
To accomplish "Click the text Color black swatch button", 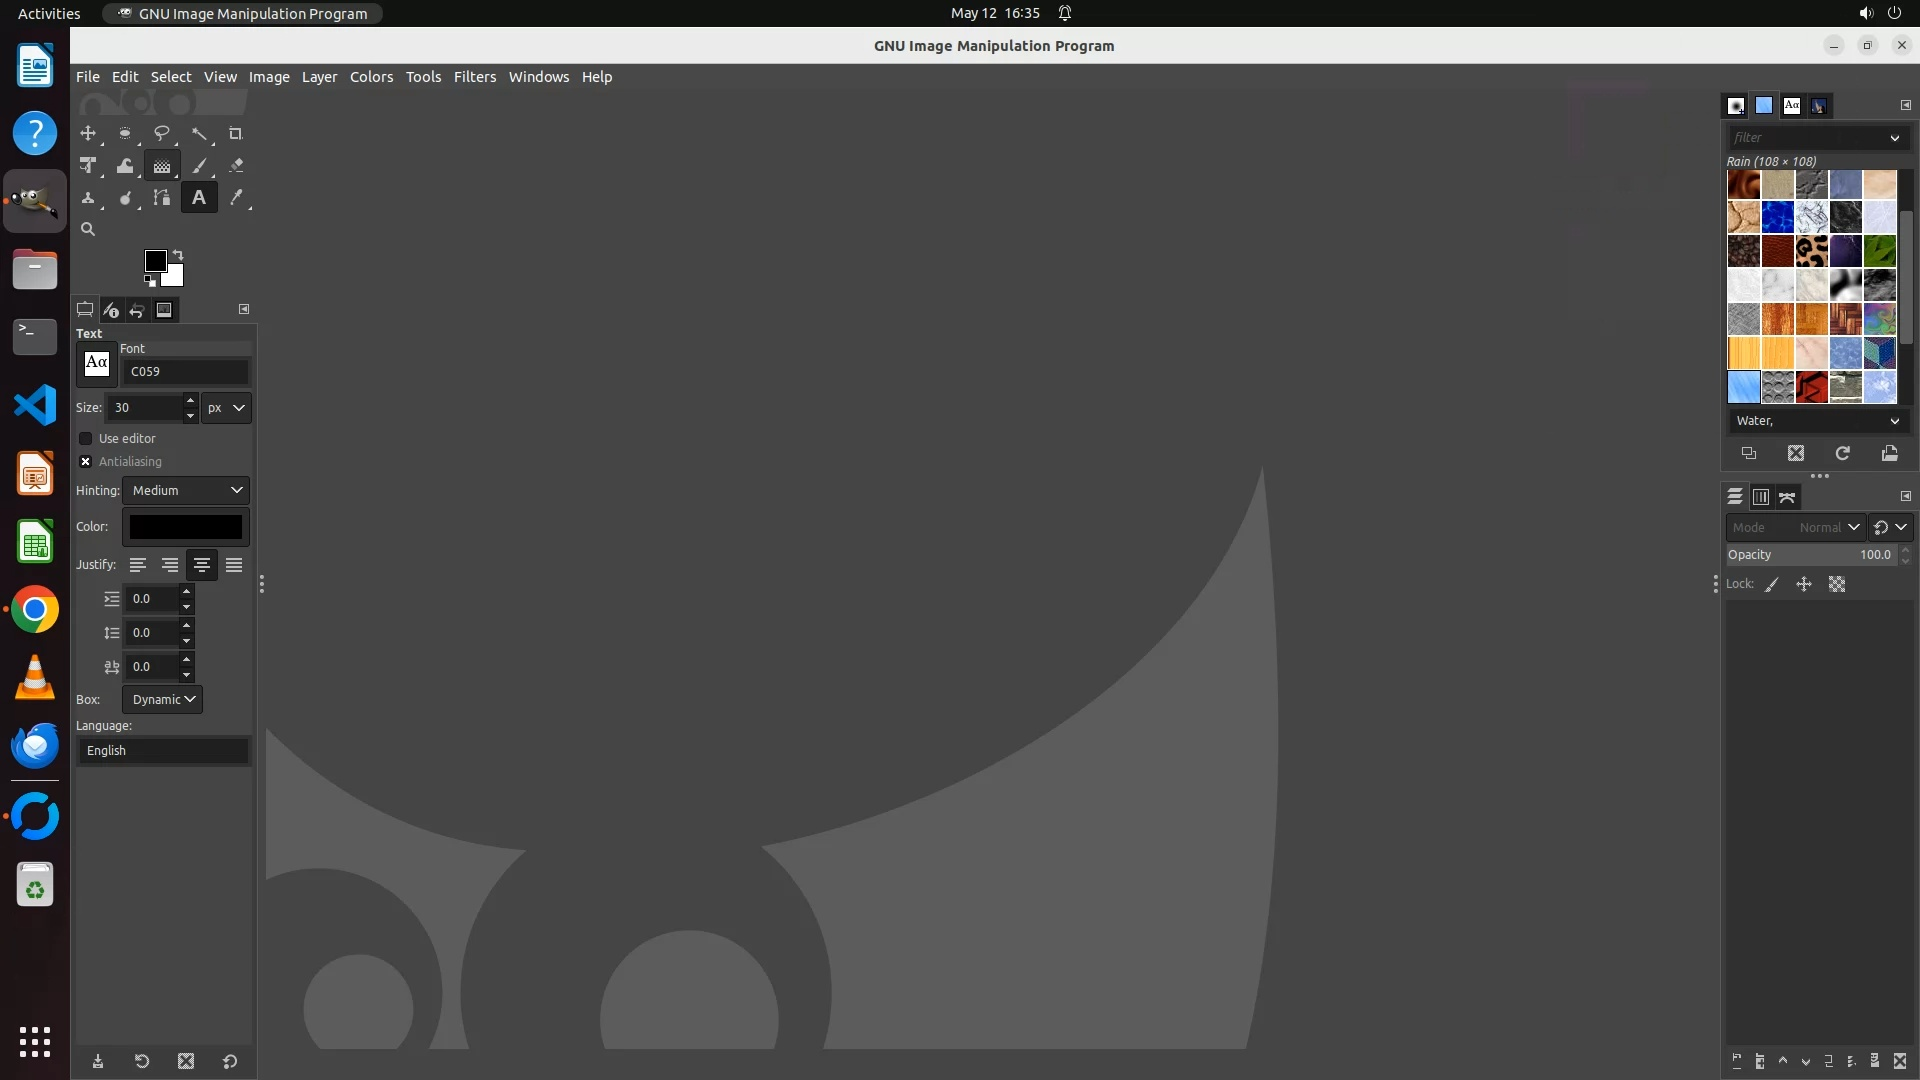I will point(186,526).
